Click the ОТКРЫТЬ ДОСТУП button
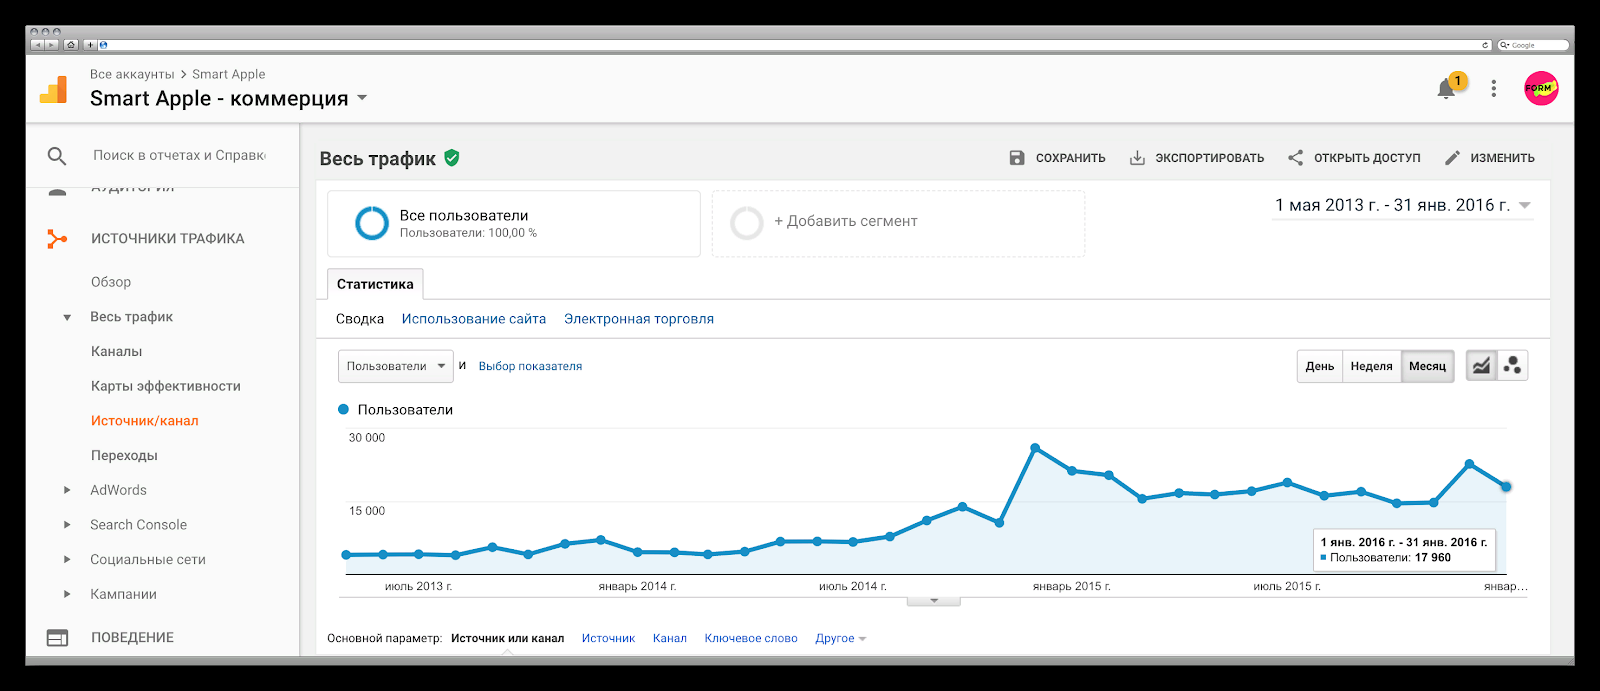Viewport: 1600px width, 691px height. click(1354, 158)
